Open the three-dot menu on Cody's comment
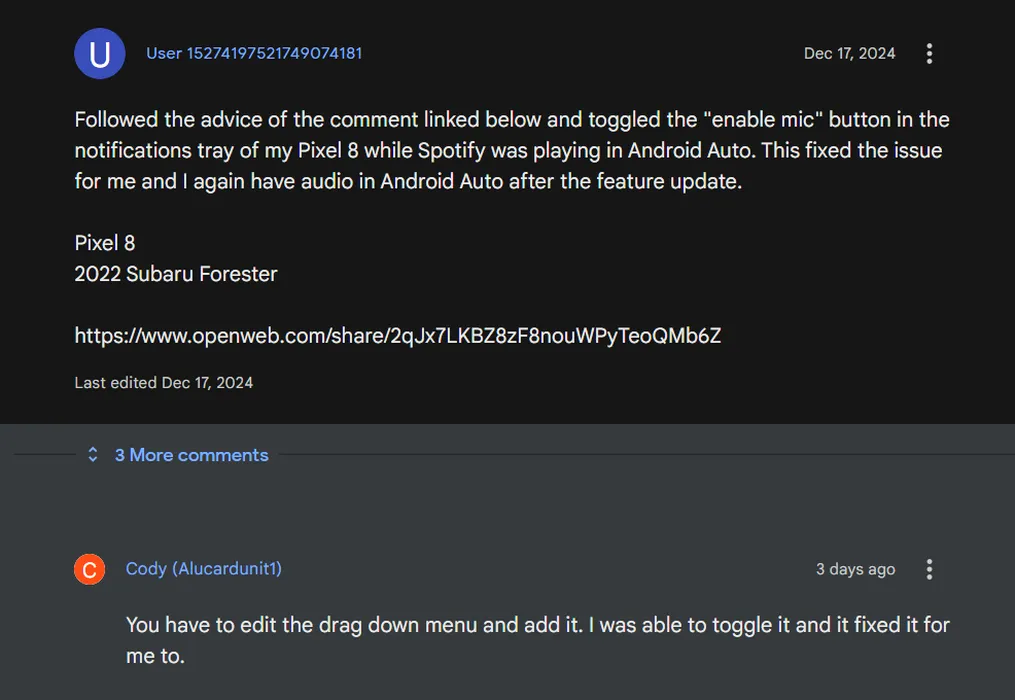The width and height of the screenshot is (1015, 700). [929, 569]
